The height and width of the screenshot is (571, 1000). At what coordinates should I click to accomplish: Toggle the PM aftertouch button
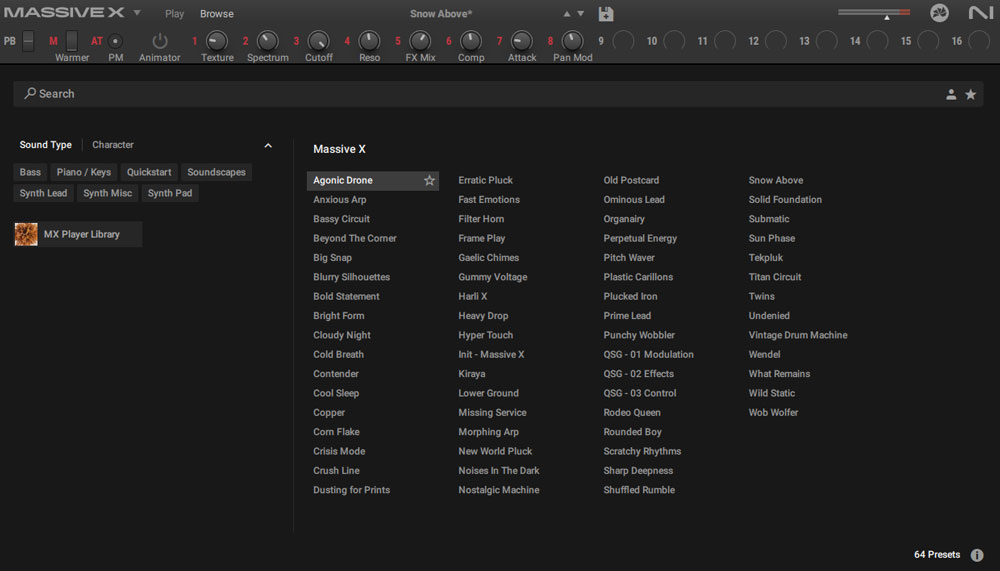click(115, 41)
